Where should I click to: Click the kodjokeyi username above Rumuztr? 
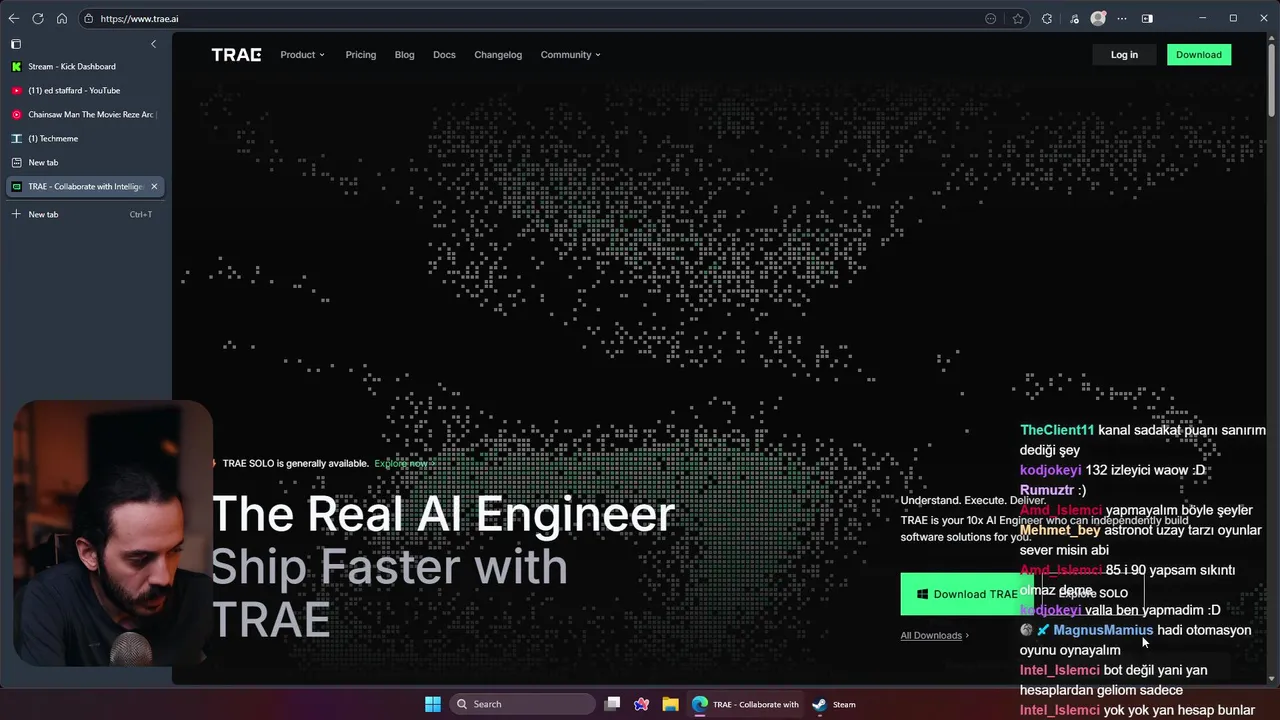(1050, 470)
